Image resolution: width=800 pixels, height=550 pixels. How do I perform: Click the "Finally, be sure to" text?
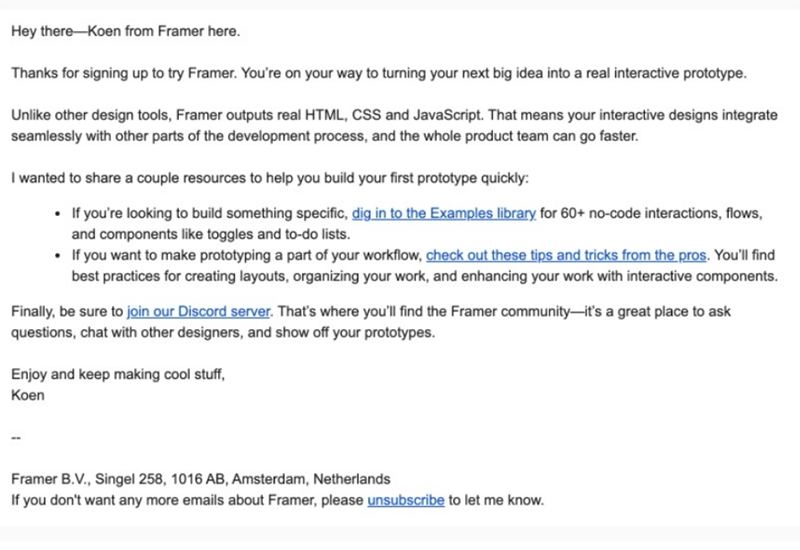click(x=67, y=311)
